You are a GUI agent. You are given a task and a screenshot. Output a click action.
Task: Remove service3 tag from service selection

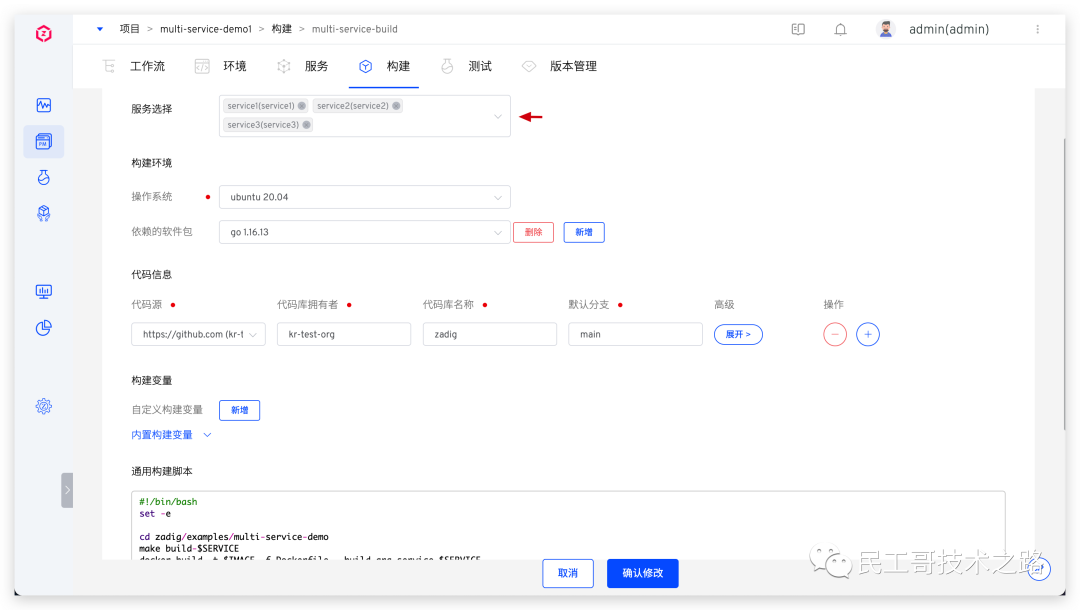pyautogui.click(x=306, y=125)
